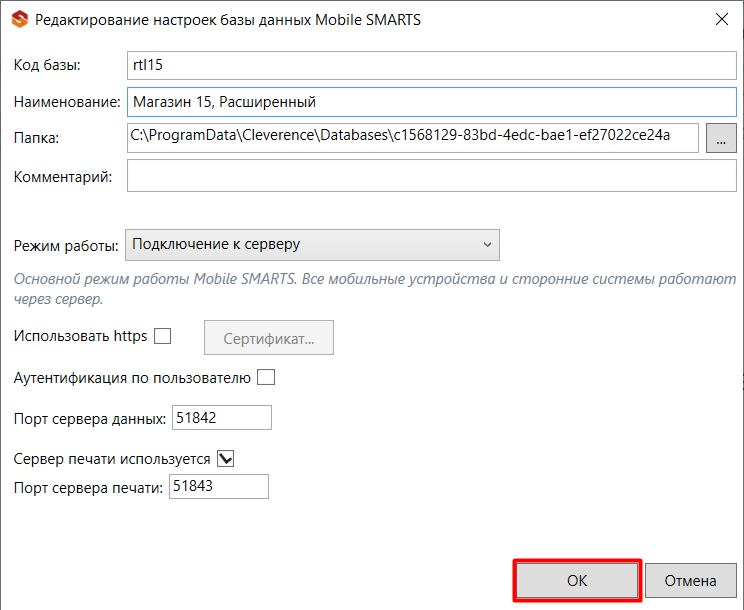
Task: Click the Код базы label
Action: coord(46,65)
